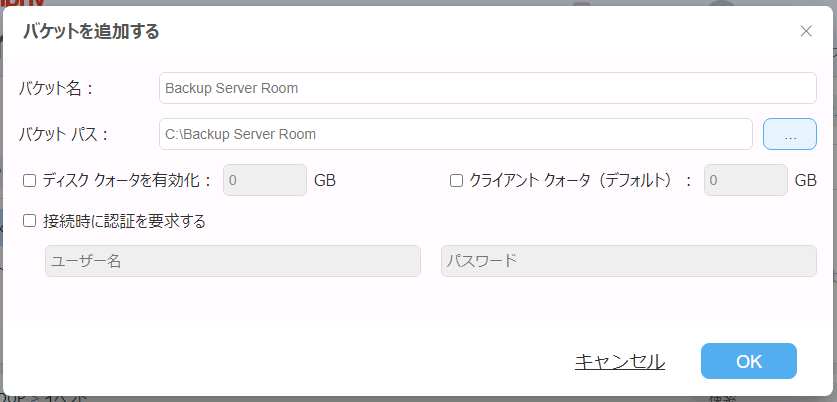Click the バケット パス： label
Screen dimensions: 837x402
(63, 134)
